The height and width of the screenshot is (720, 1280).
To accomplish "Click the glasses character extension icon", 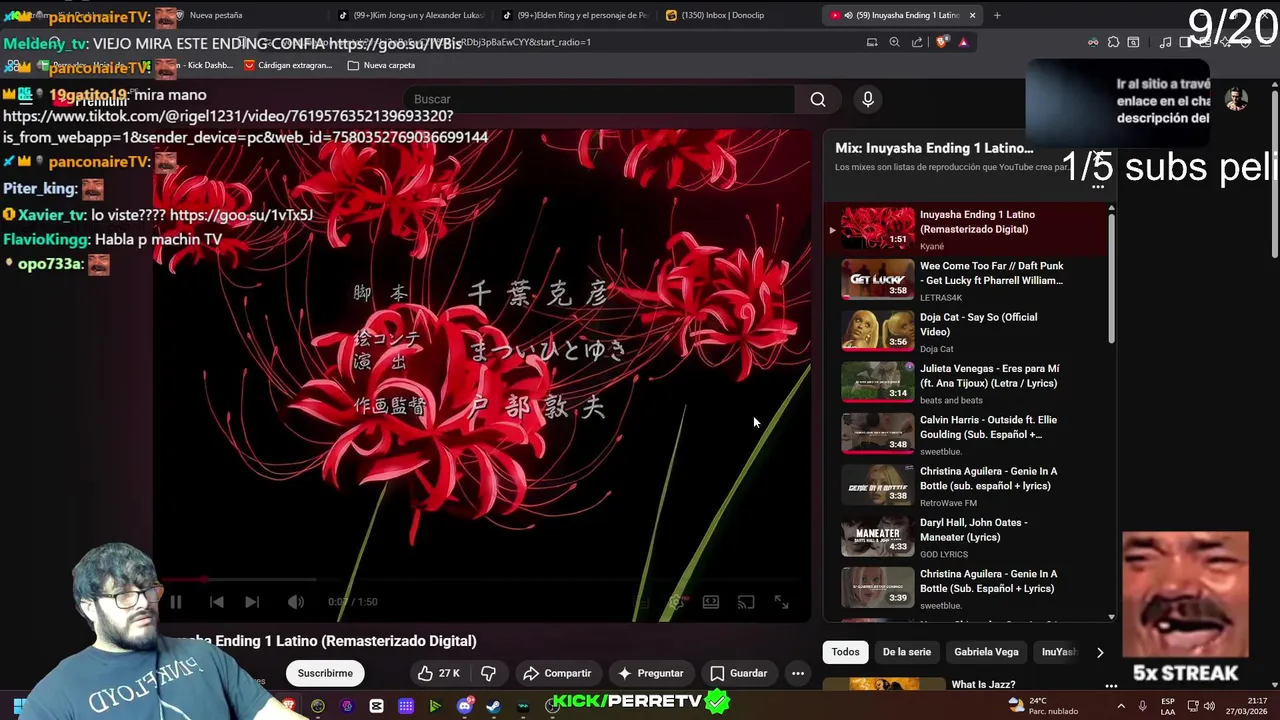I will coord(1093,42).
